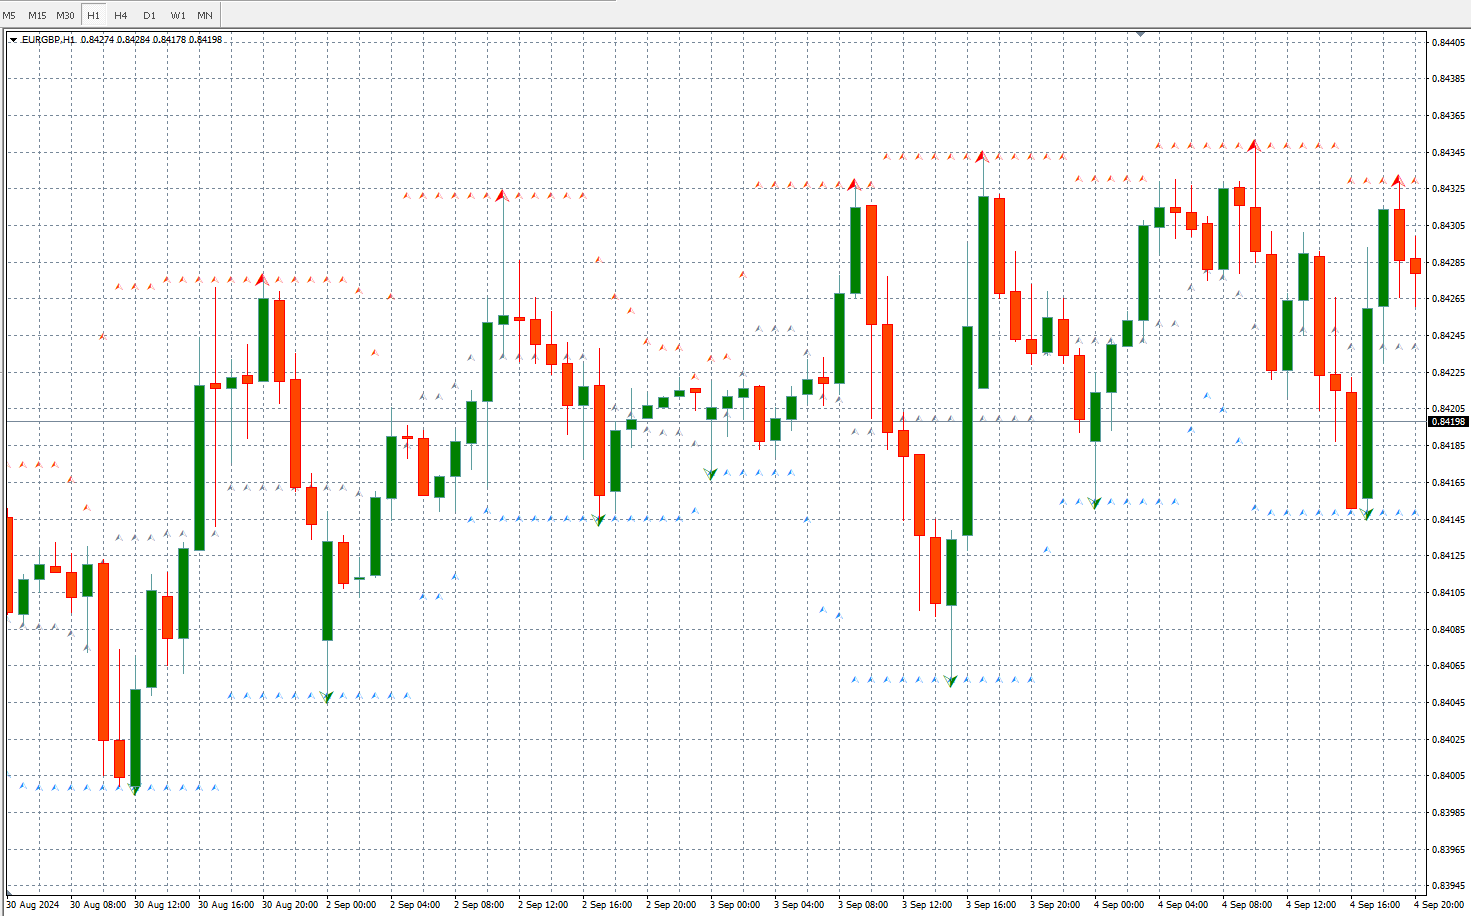Click the 0.83945 price scale label
This screenshot has height=916, width=1471.
point(1448,886)
